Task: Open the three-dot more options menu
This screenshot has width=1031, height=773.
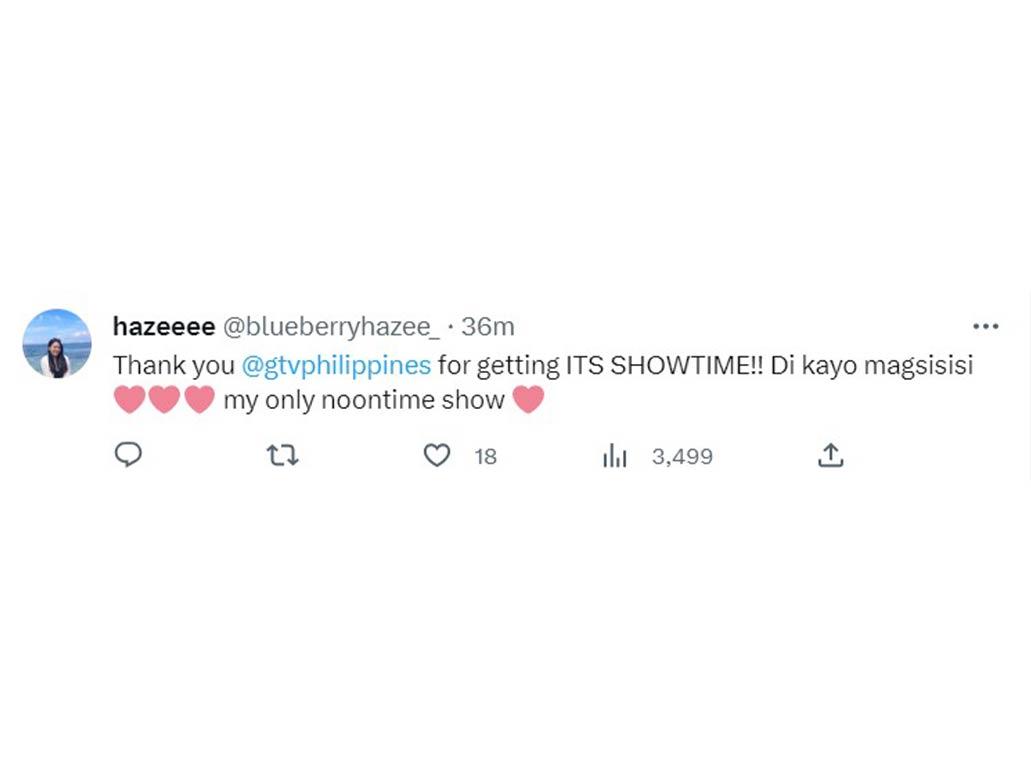Action: pos(985,327)
